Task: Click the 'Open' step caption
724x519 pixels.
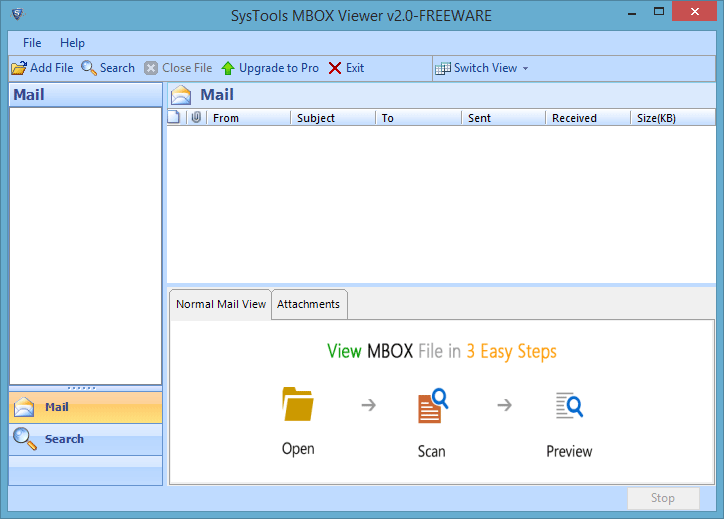Action: click(298, 449)
